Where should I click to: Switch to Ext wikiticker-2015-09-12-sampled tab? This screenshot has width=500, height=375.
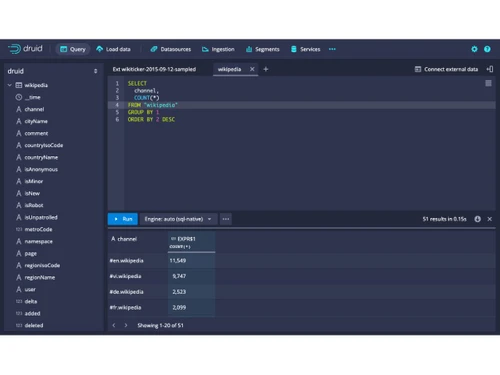(x=154, y=69)
